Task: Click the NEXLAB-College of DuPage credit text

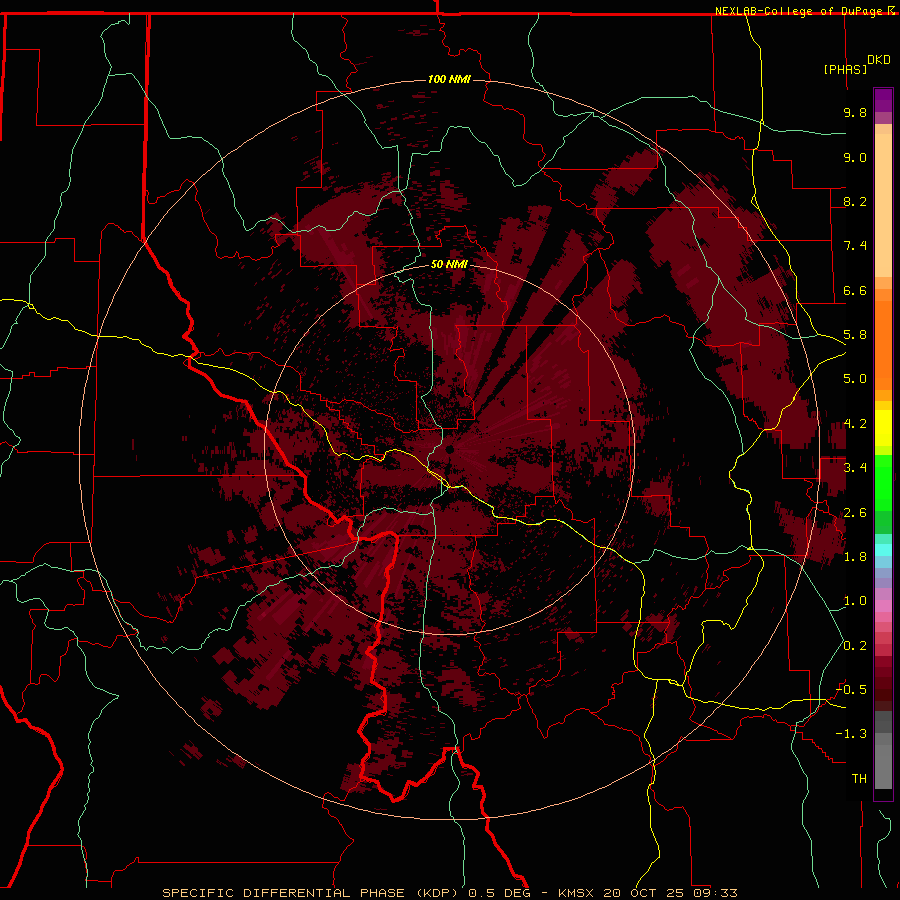Action: coord(800,11)
